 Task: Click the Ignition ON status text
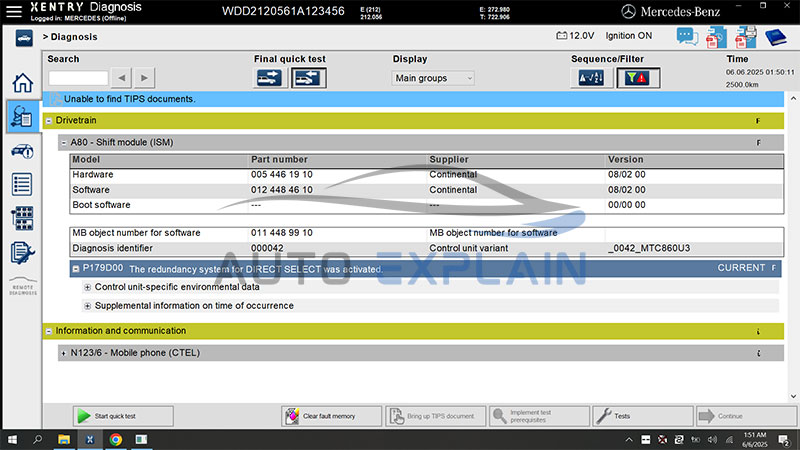coord(629,36)
